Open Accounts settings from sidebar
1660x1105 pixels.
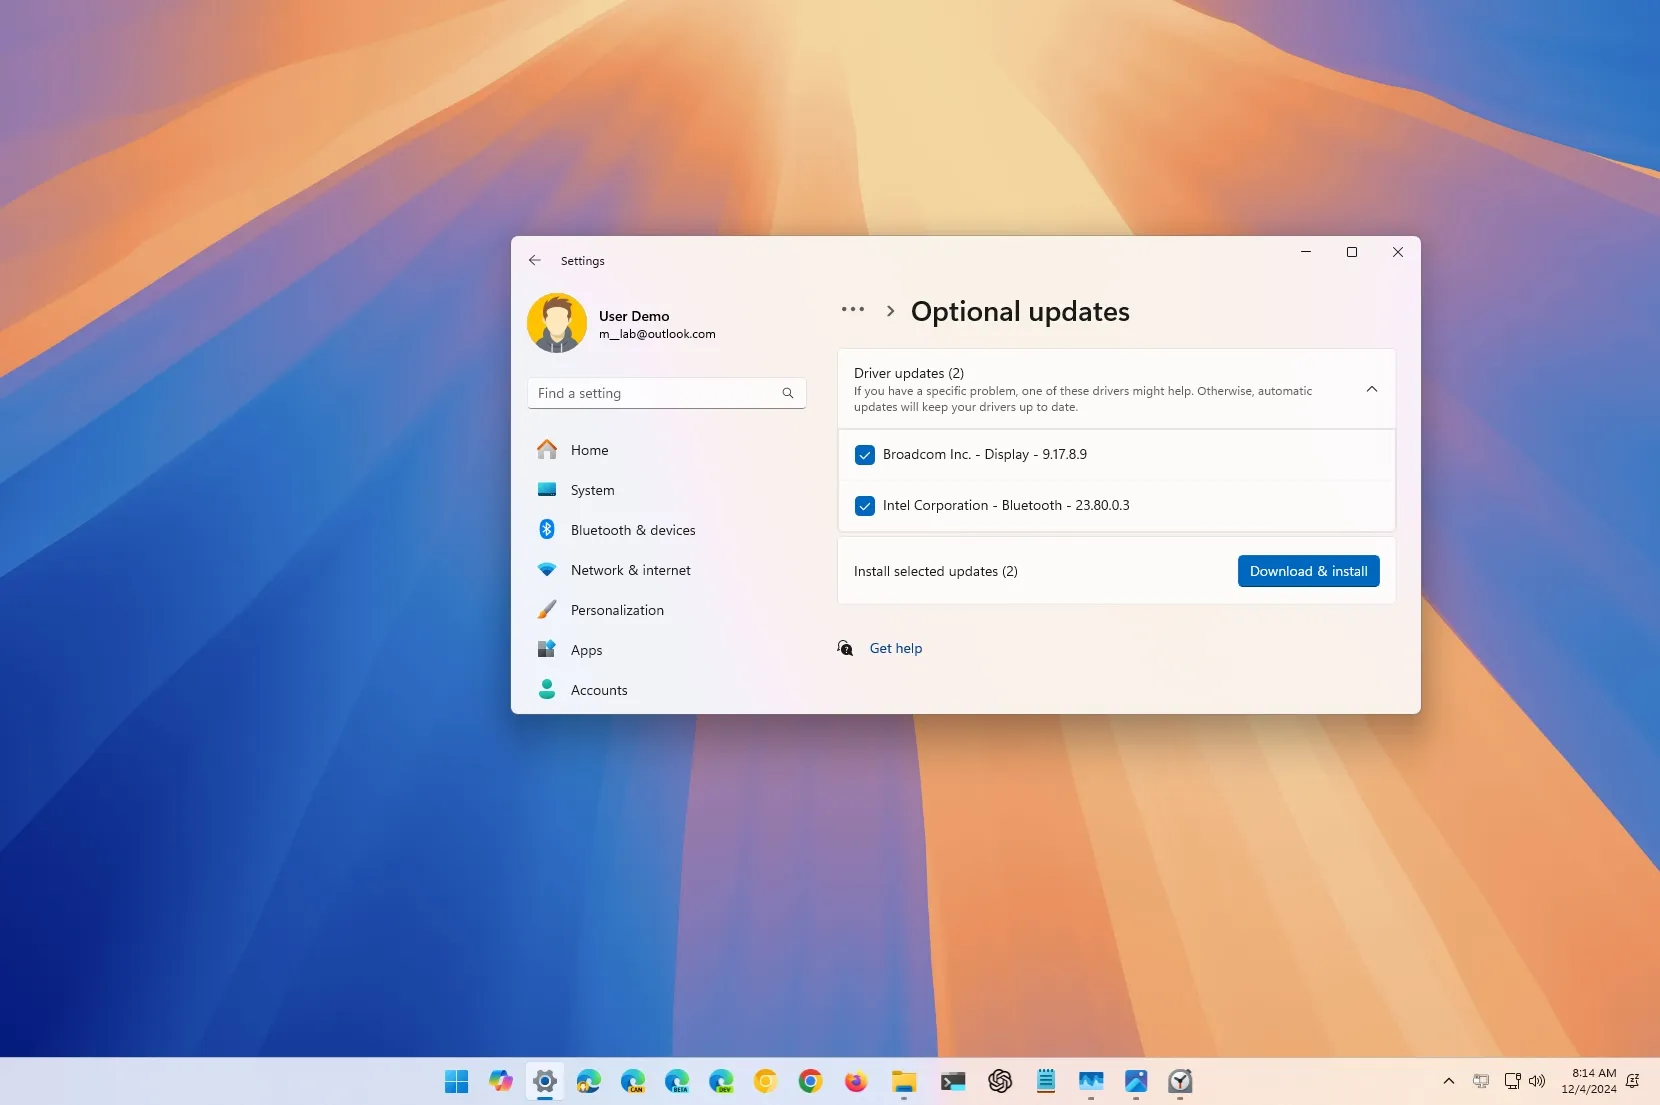point(599,690)
